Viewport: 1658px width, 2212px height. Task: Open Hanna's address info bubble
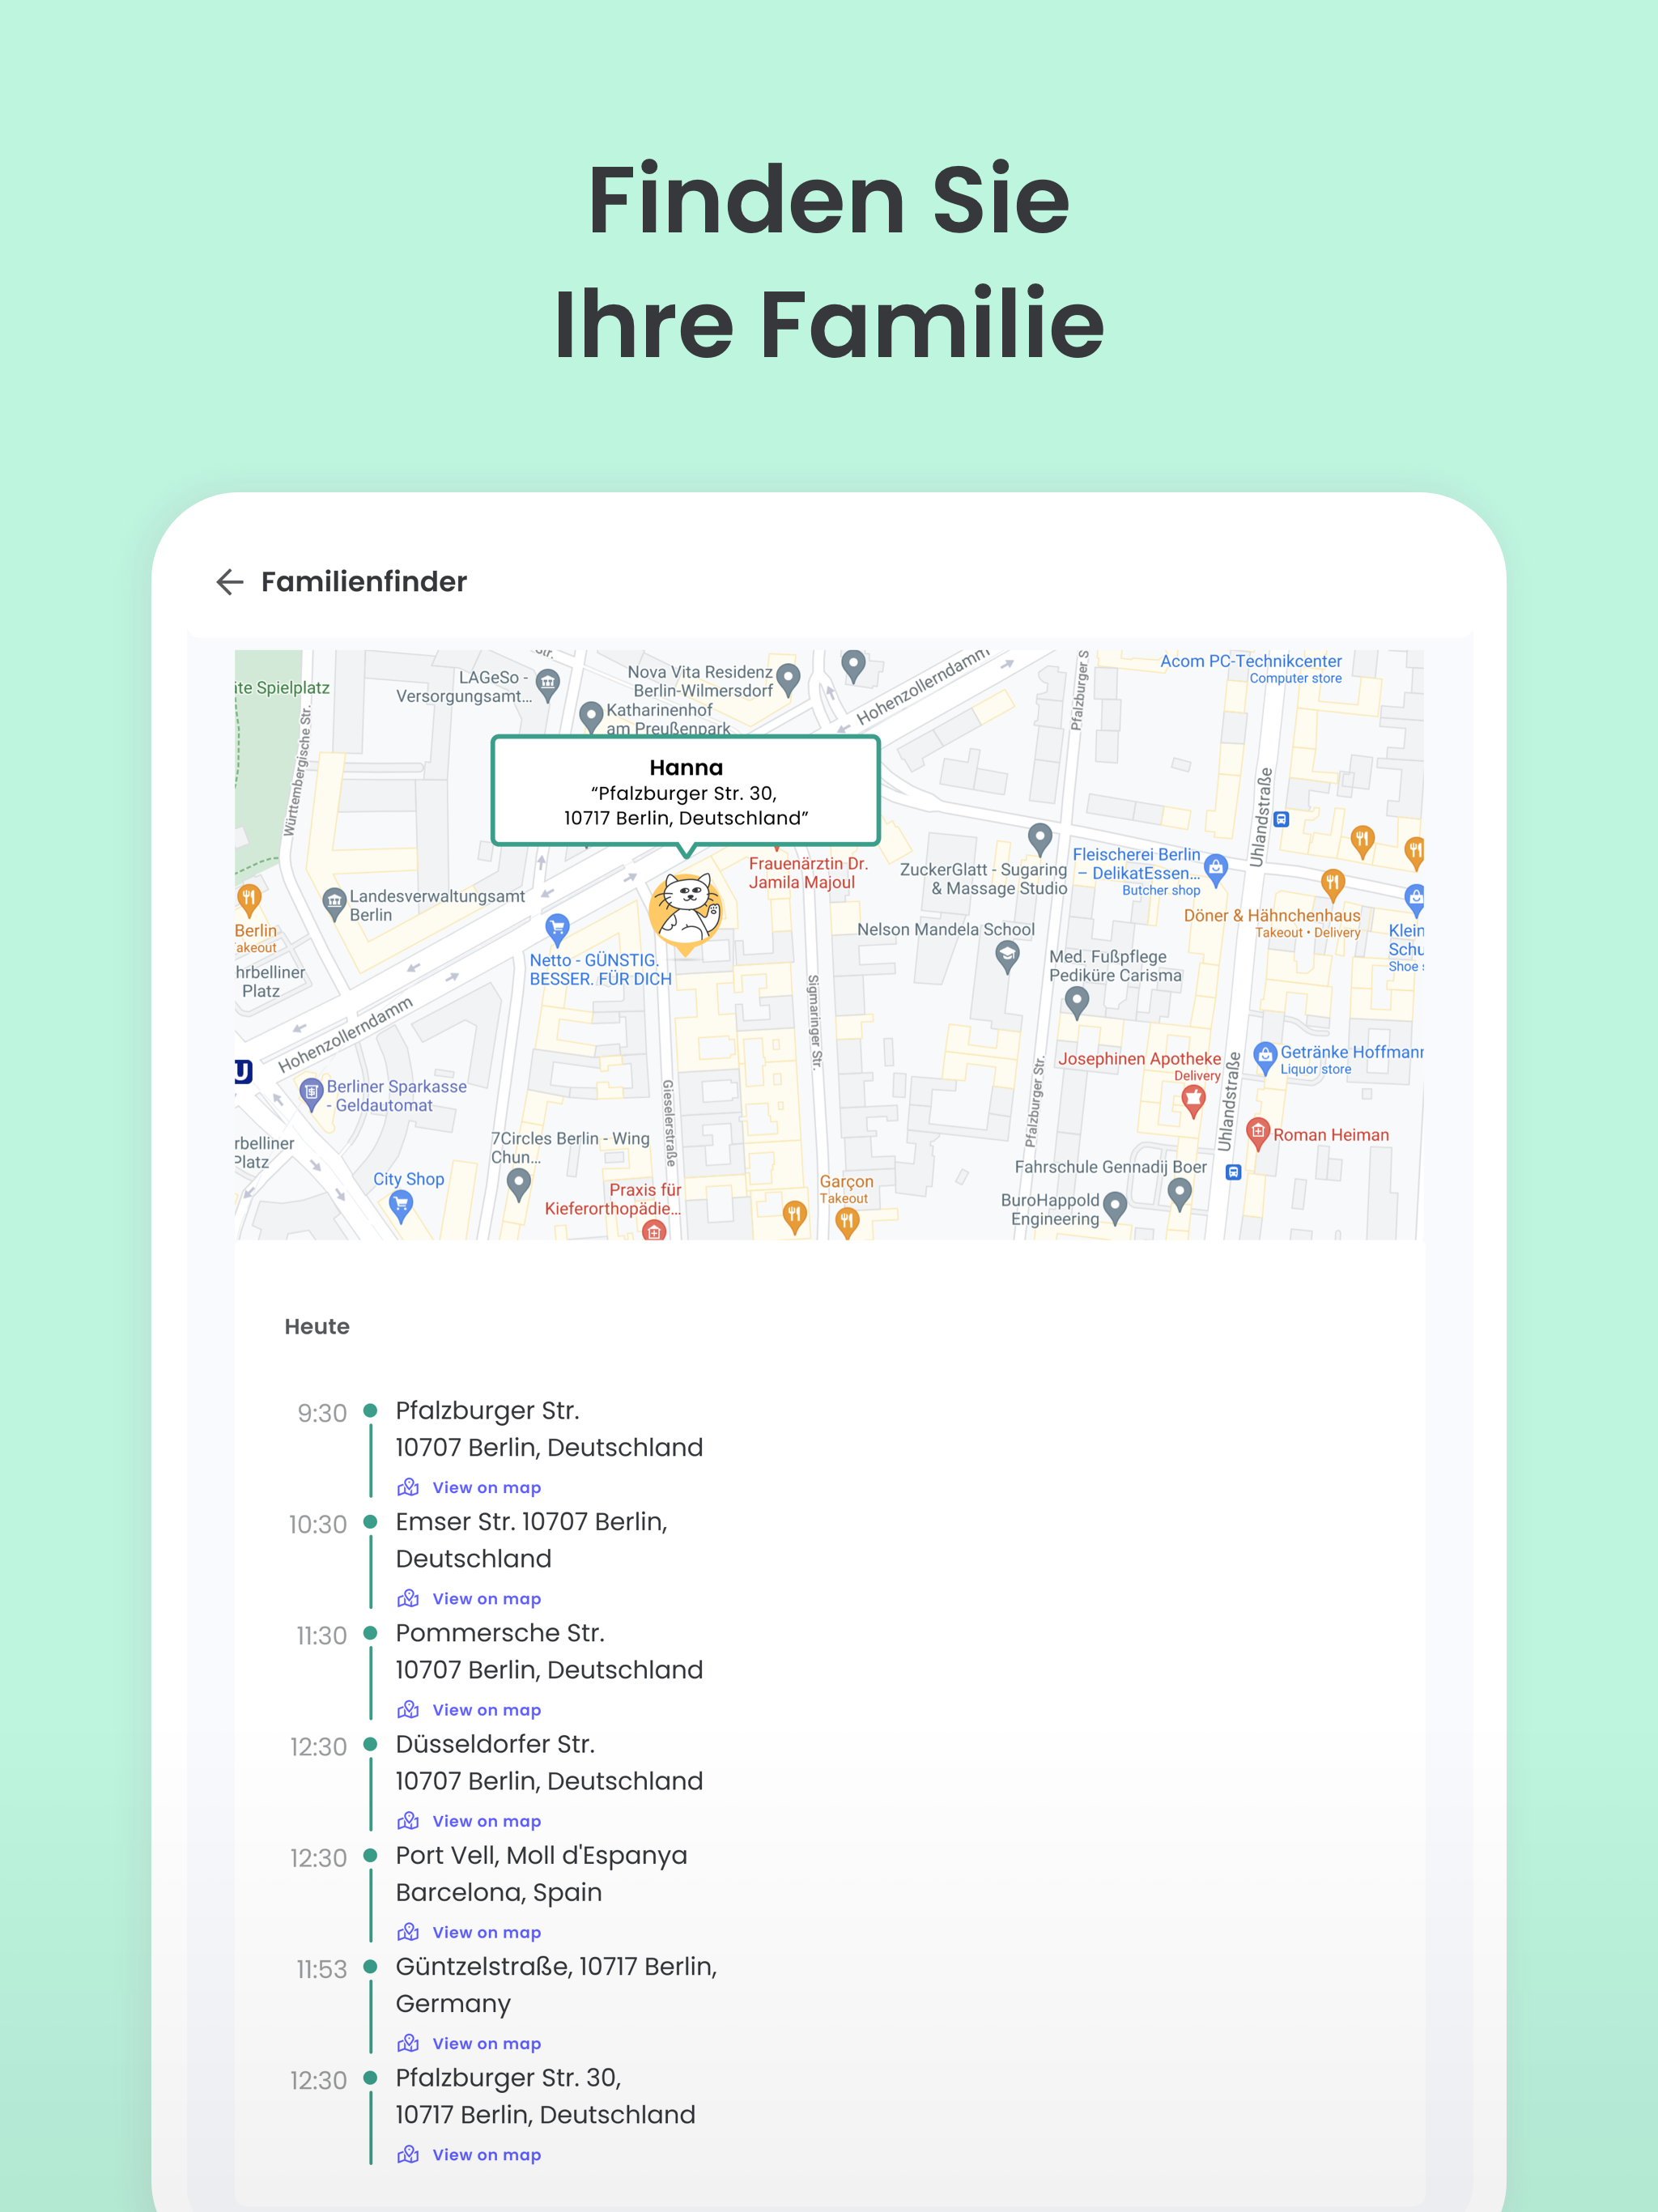(x=686, y=792)
